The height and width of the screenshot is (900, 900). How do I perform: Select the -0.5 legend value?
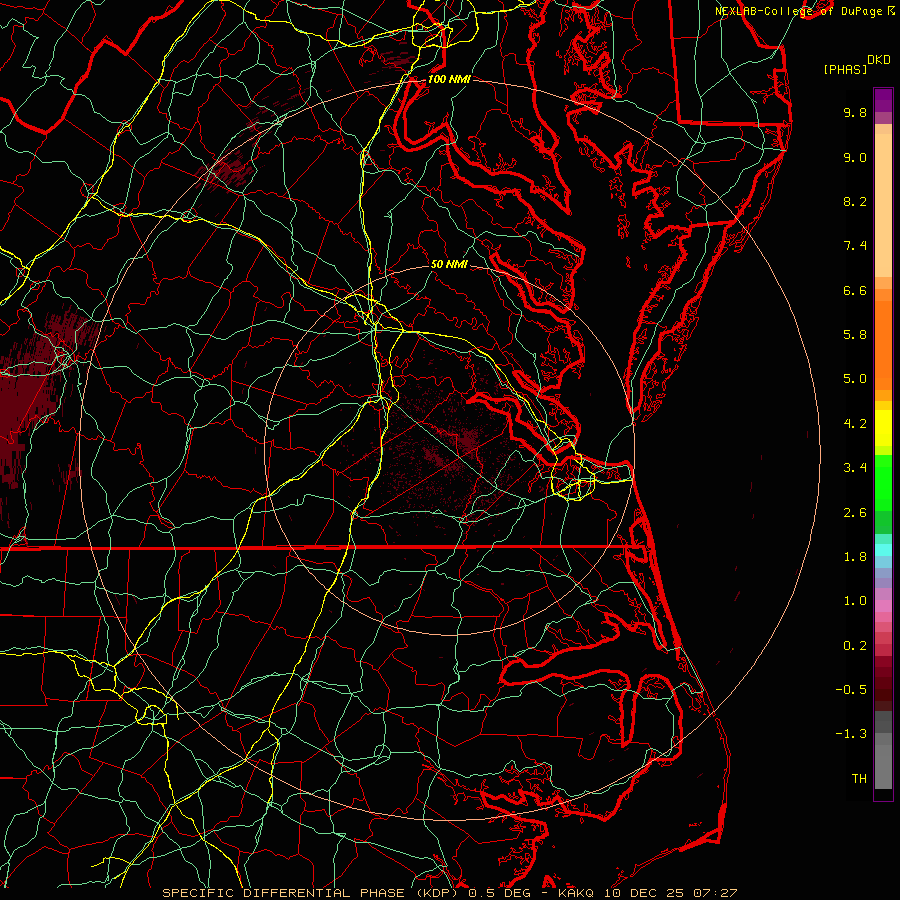tap(851, 690)
